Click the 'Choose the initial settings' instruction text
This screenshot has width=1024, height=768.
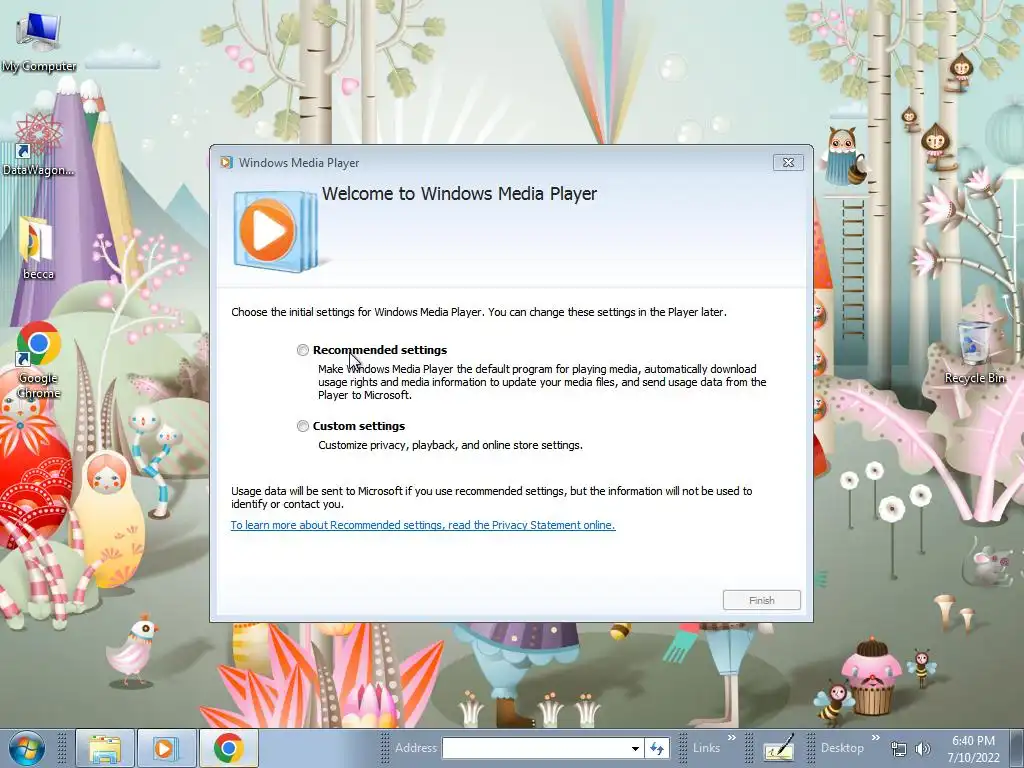479,312
